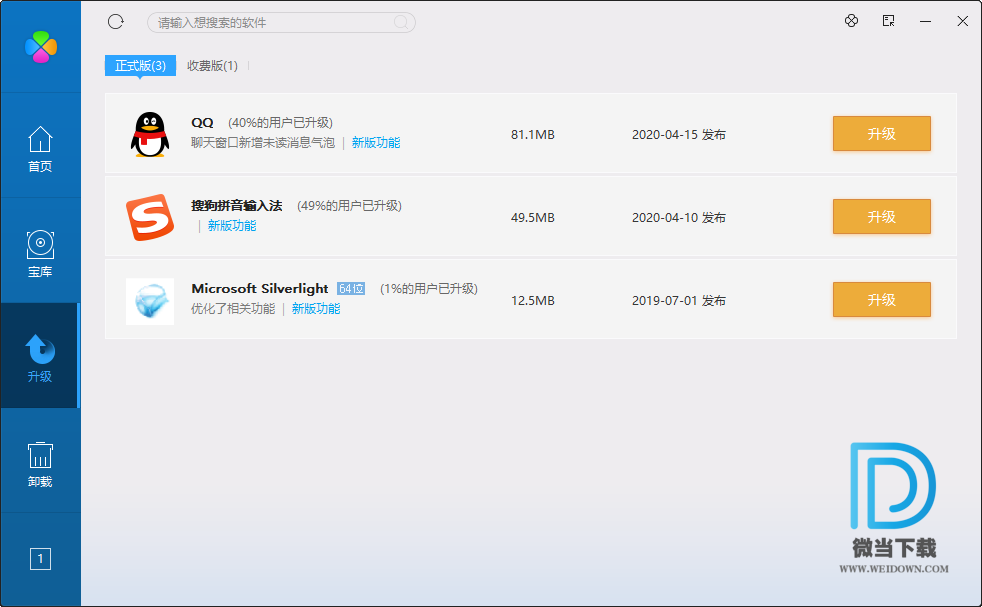The width and height of the screenshot is (982, 607).
Task: Click the refresh circular arrow icon
Action: (x=116, y=22)
